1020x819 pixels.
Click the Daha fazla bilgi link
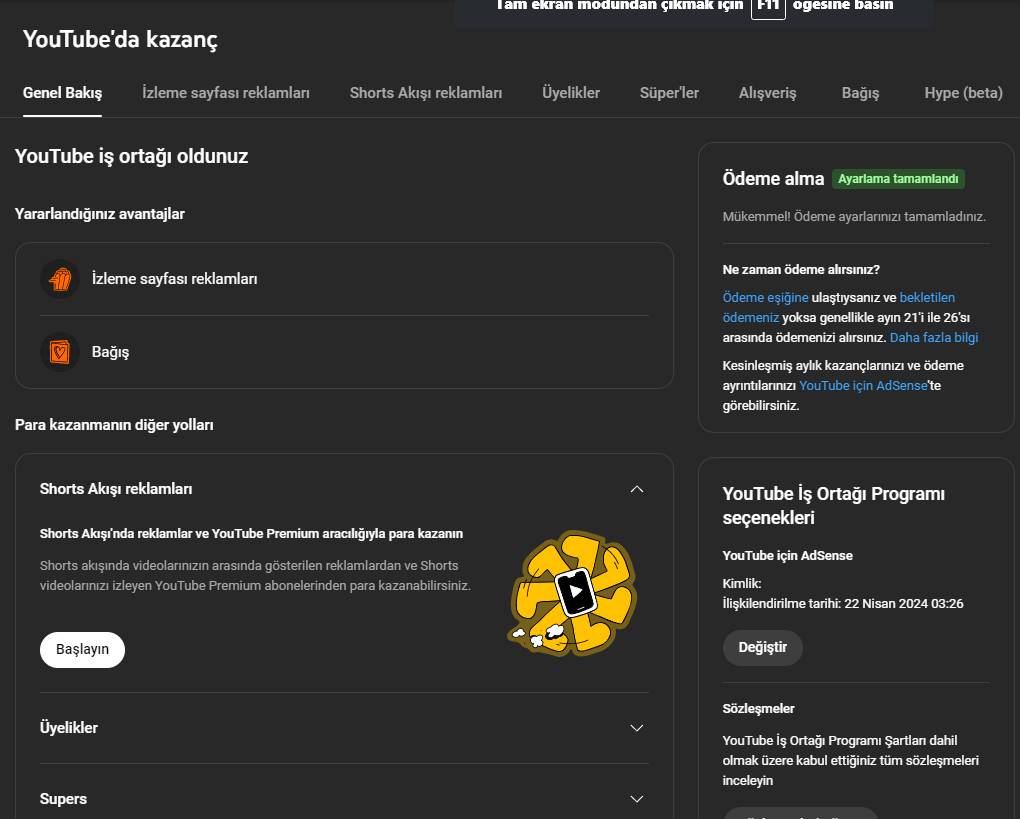coord(934,338)
